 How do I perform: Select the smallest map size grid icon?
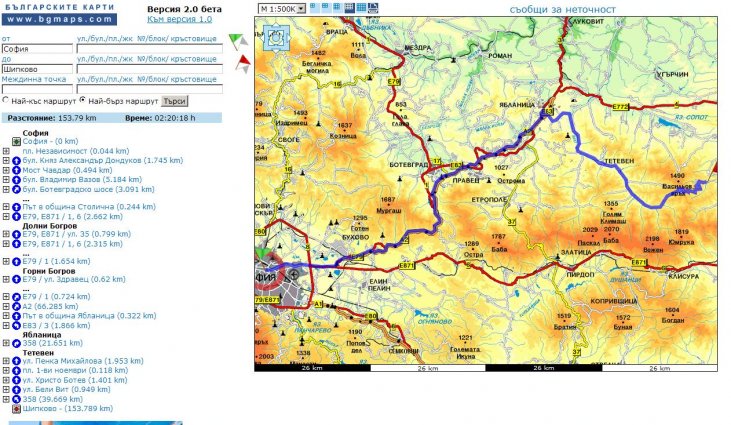pos(312,7)
